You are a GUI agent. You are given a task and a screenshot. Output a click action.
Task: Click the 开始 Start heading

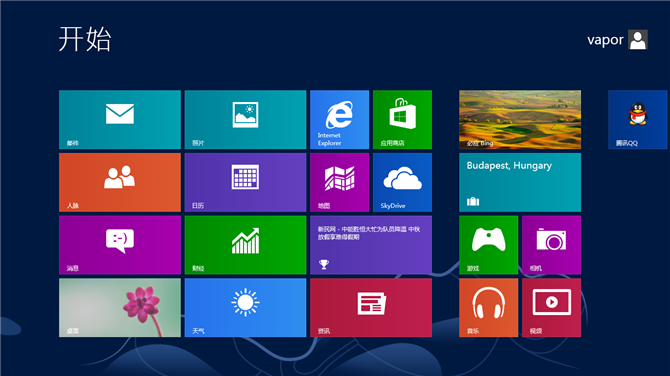tap(85, 39)
